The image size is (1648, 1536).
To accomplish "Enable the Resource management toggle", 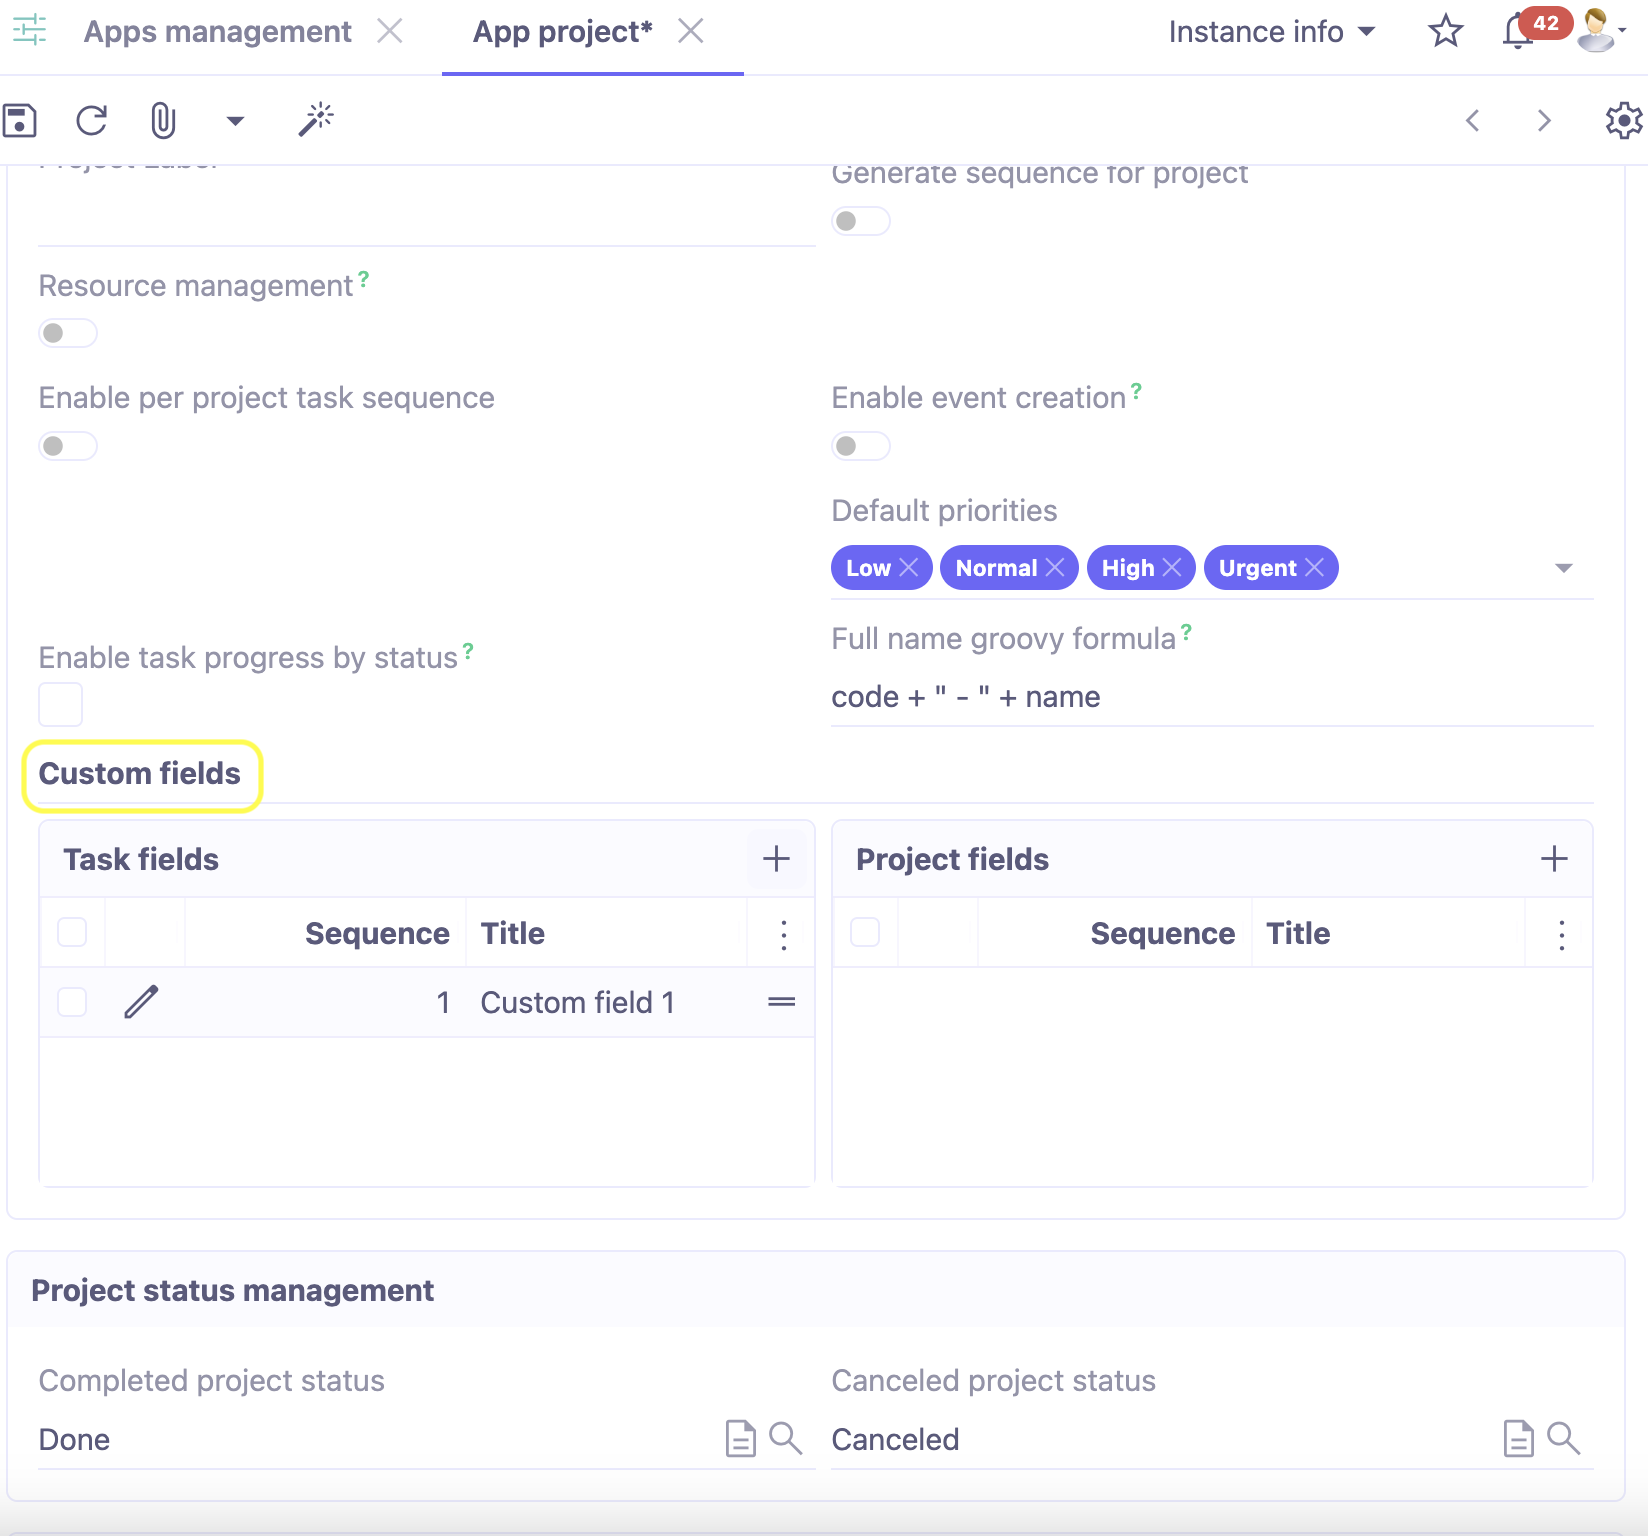I will 67,333.
